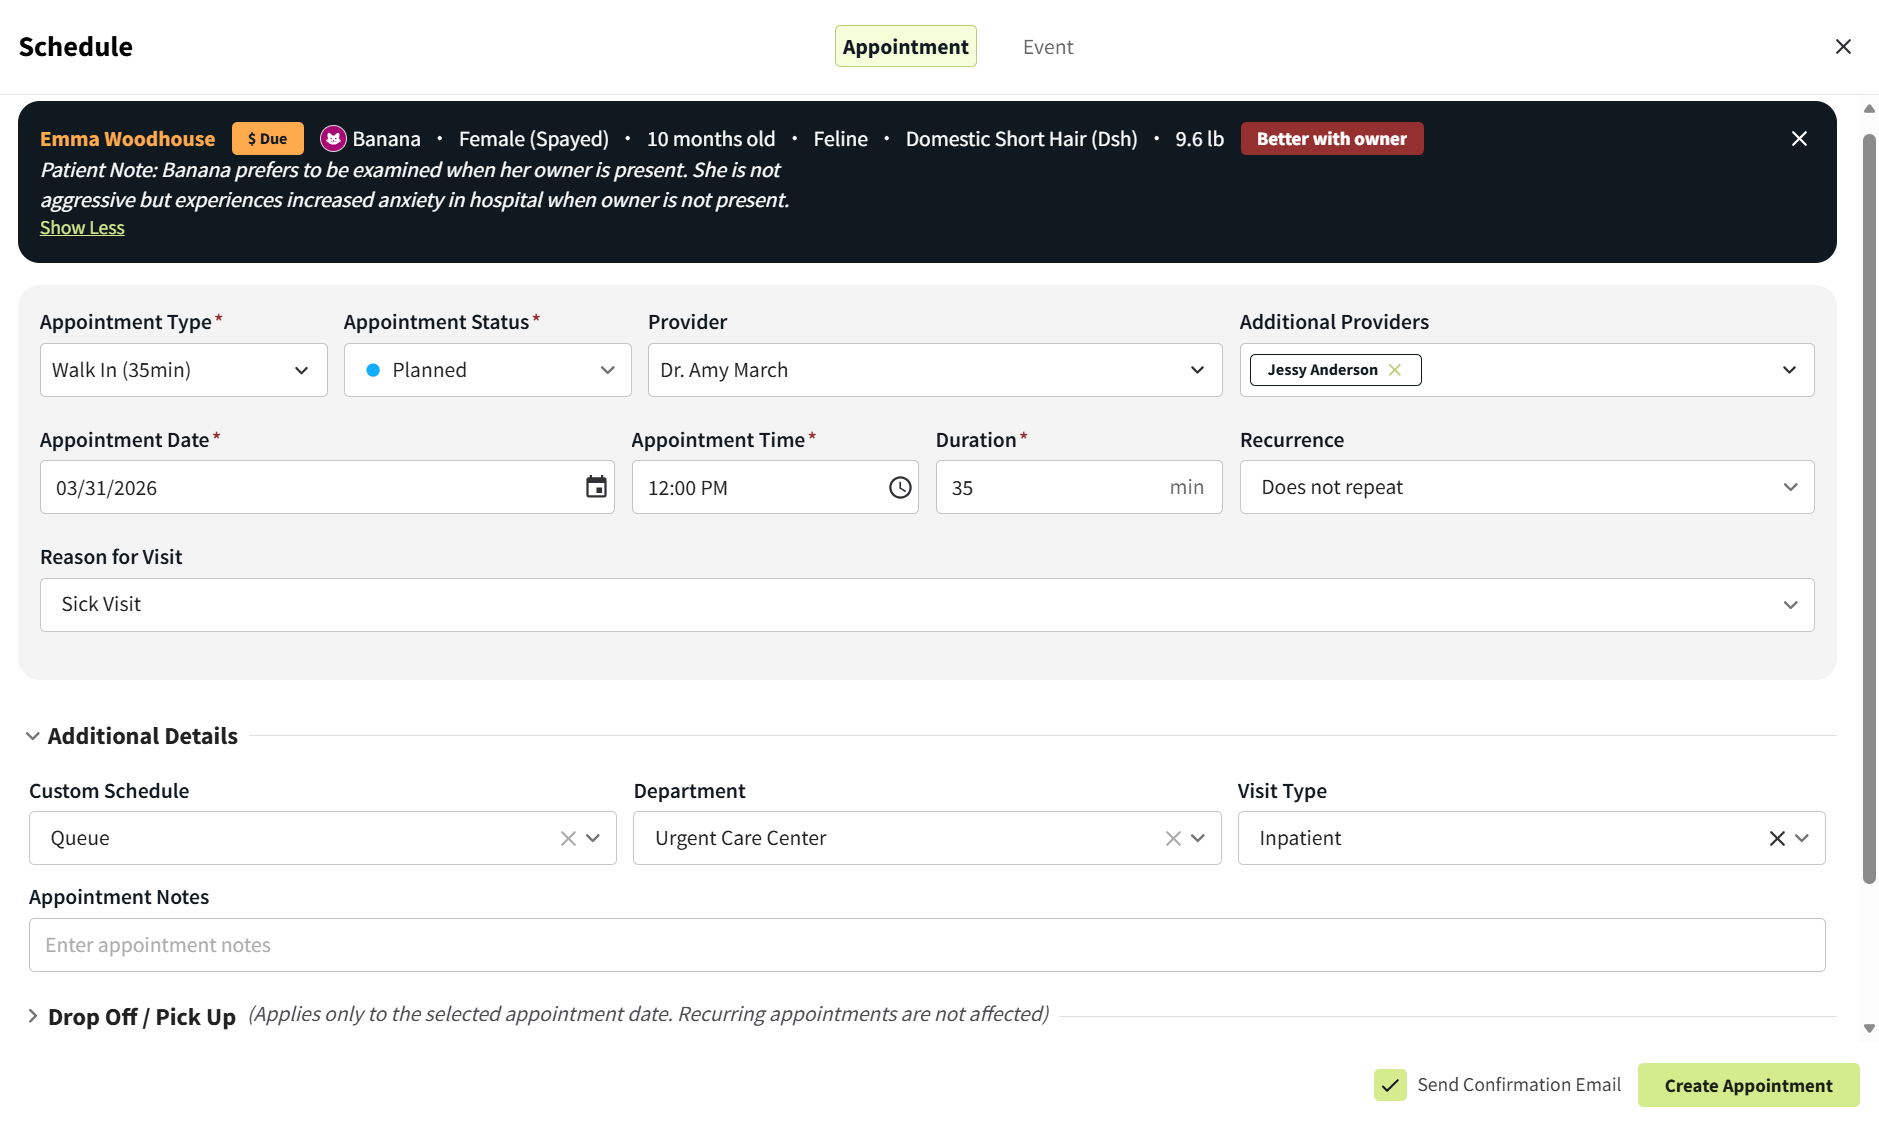Screen dimensions: 1879x1124
Task: Clear the Inpatient visit type value
Action: coord(1777,838)
